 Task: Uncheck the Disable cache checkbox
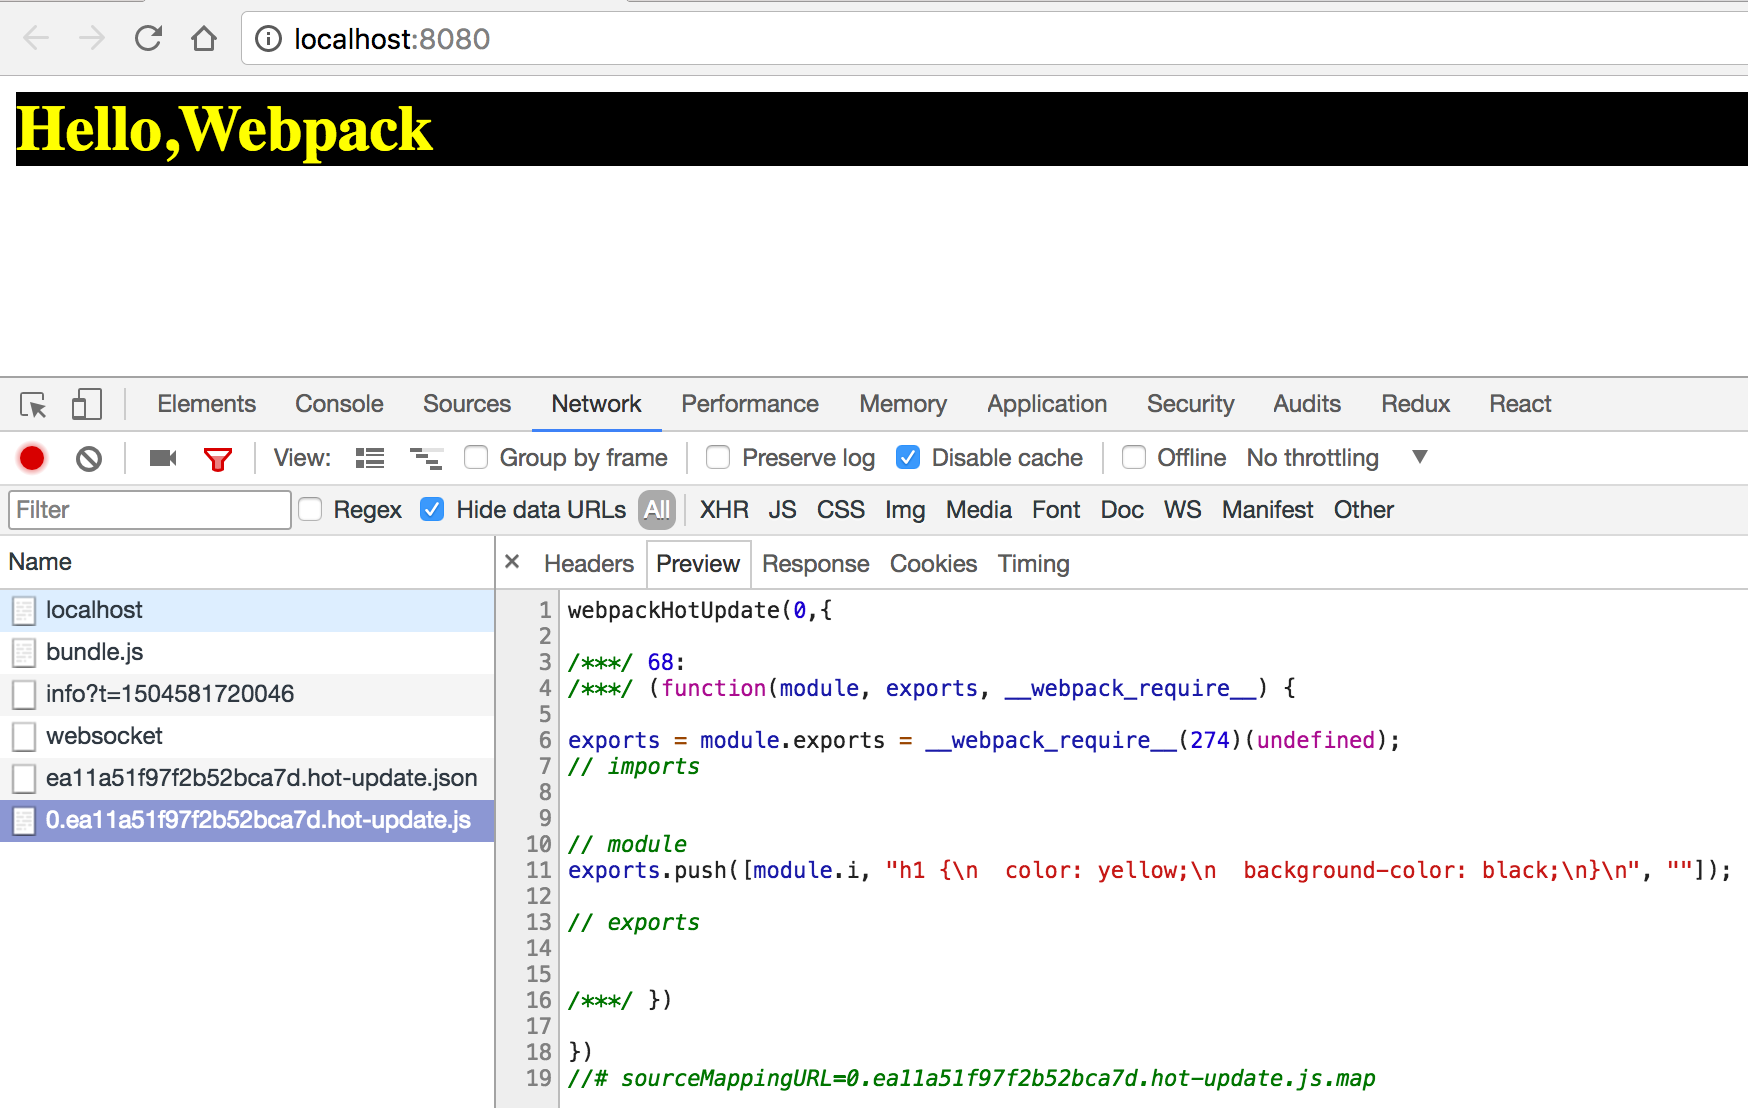(x=908, y=458)
